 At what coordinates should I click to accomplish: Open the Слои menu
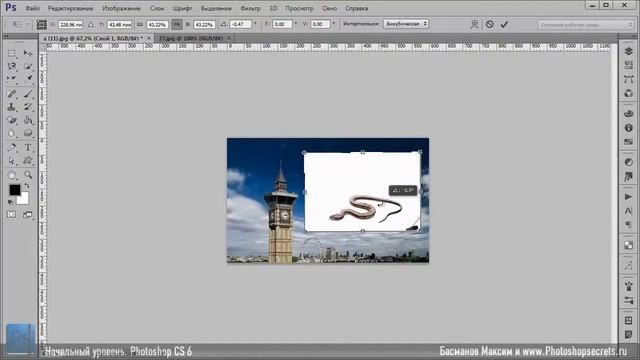(157, 8)
